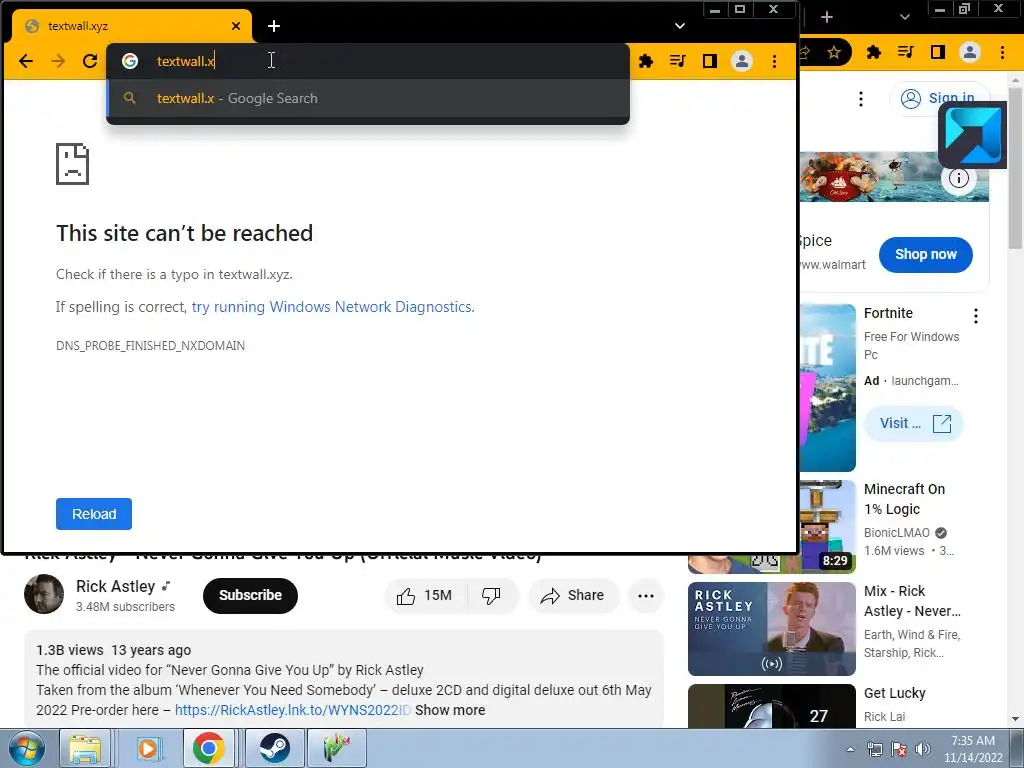Subscribe to Rick Astley channel
This screenshot has height=768, width=1024.
tap(250, 596)
